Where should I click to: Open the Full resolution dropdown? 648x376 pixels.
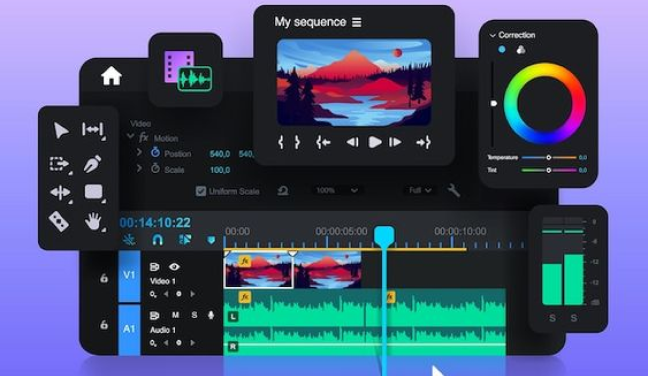420,190
